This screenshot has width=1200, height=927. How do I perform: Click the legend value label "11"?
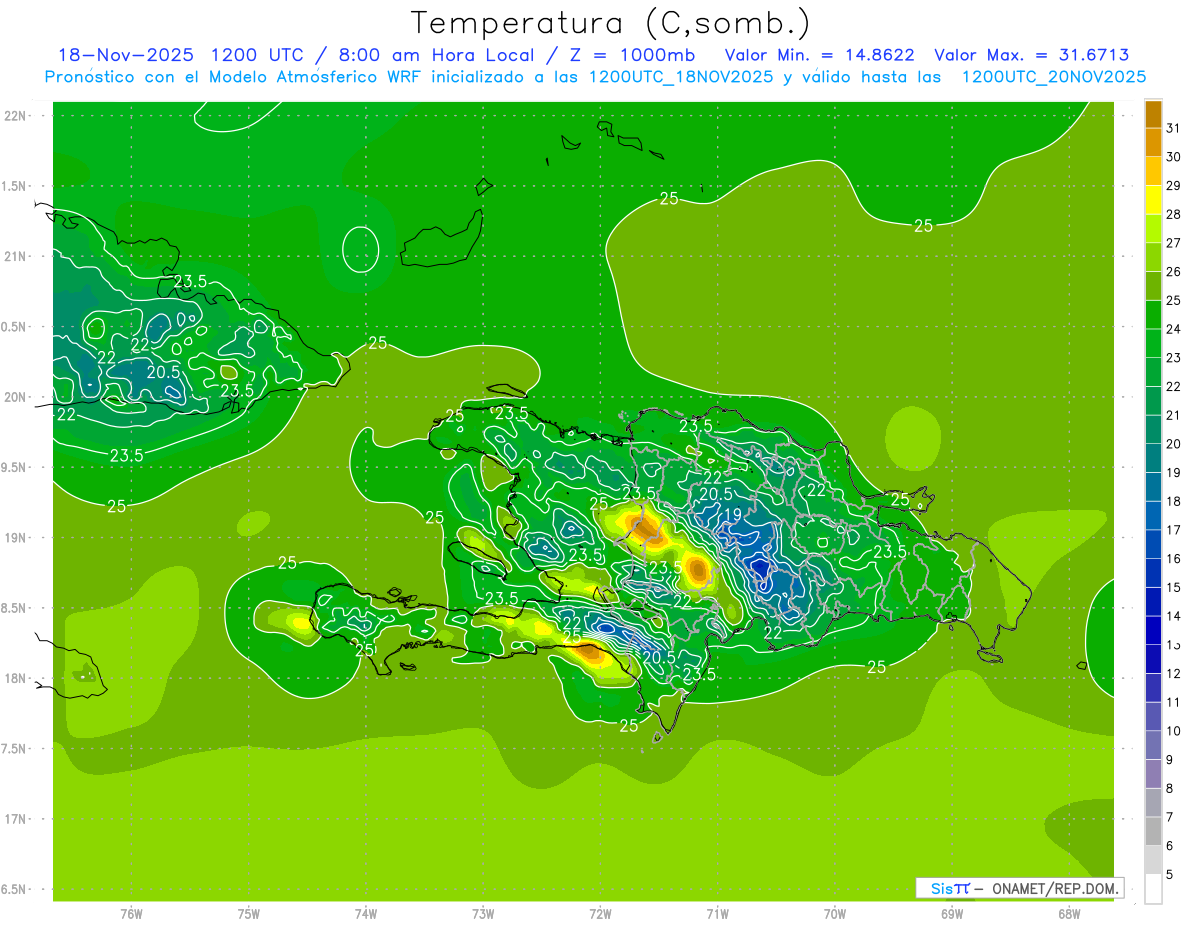click(1173, 703)
